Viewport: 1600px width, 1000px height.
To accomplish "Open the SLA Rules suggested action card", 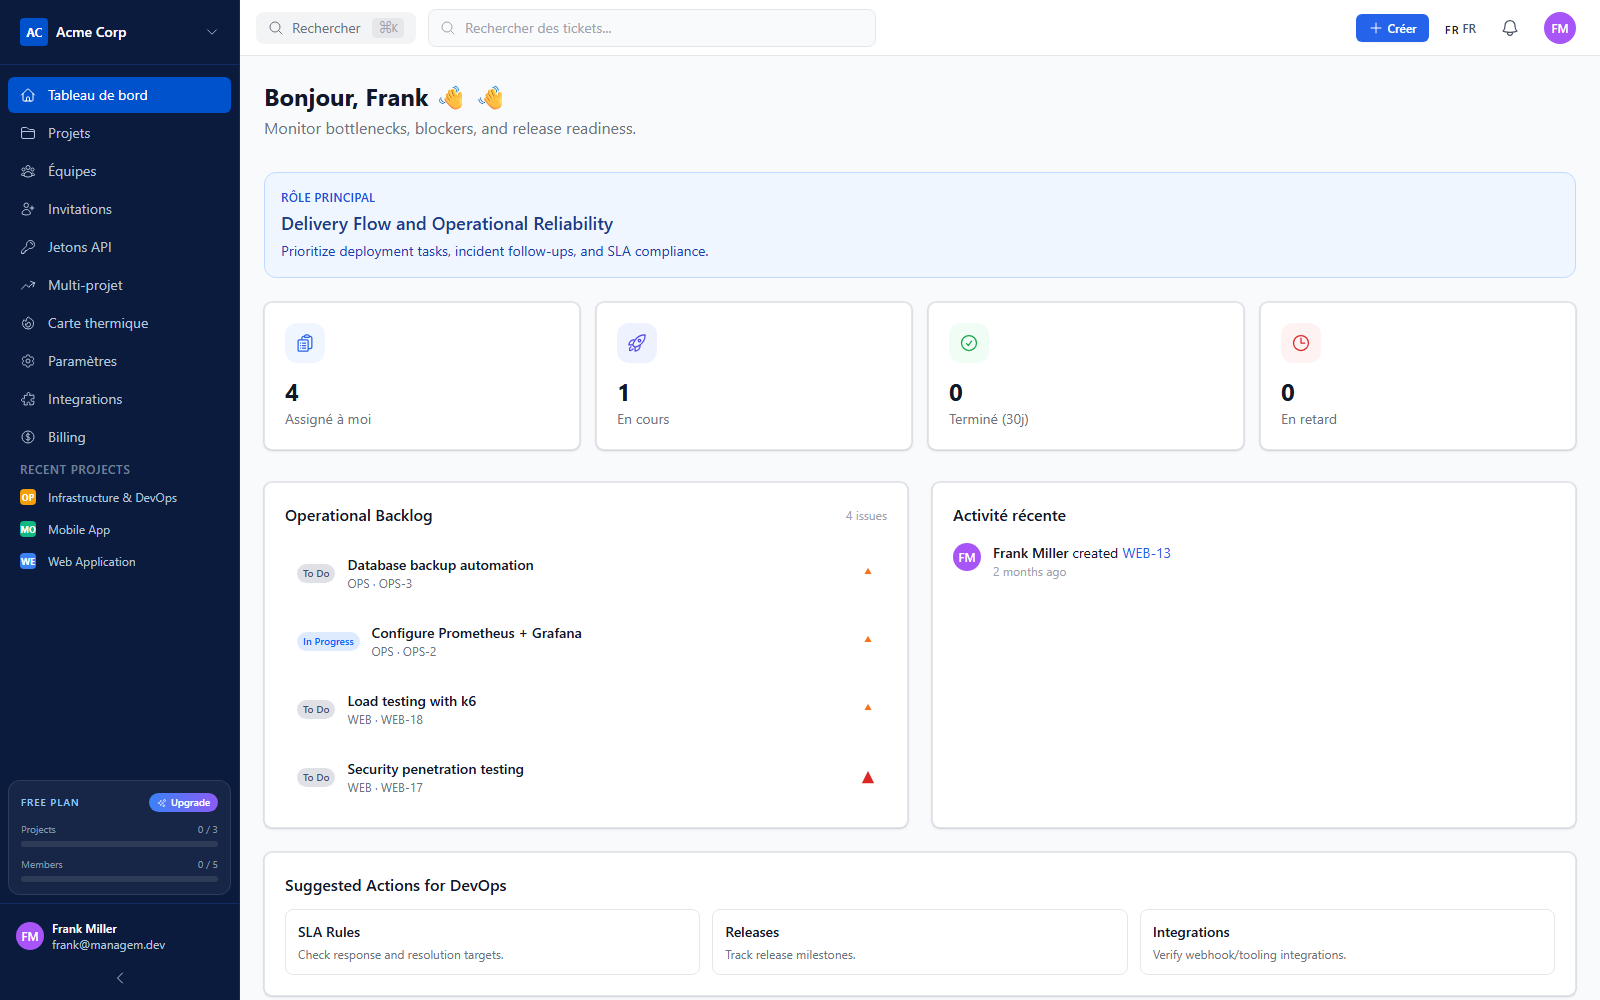I will tap(492, 942).
